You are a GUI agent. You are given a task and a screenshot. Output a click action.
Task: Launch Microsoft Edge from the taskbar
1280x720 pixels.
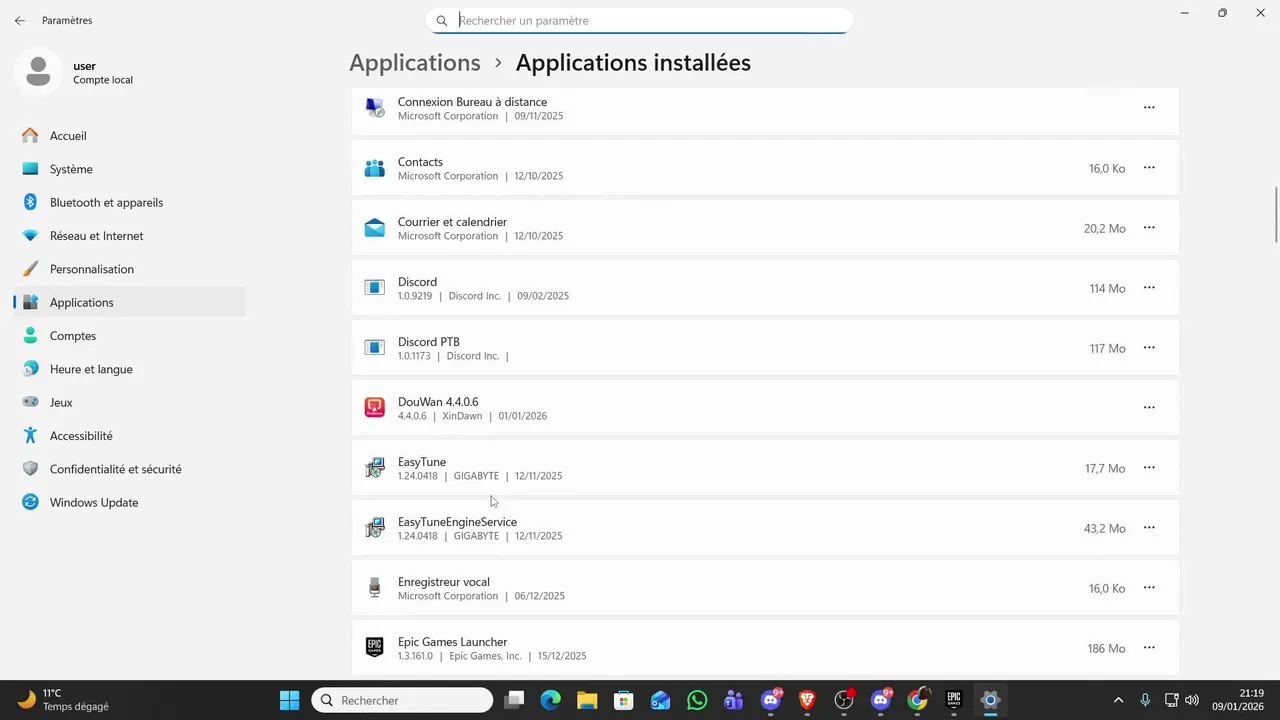pyautogui.click(x=551, y=700)
